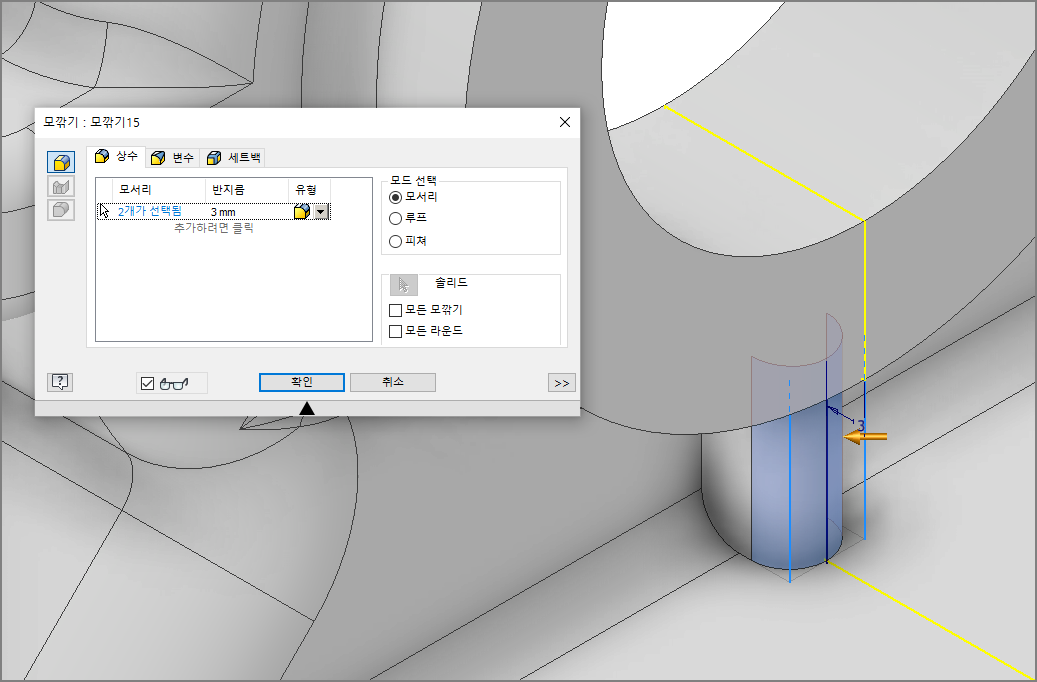This screenshot has width=1037, height=682.
Task: Select the face fillet type icon
Action: (x=61, y=187)
